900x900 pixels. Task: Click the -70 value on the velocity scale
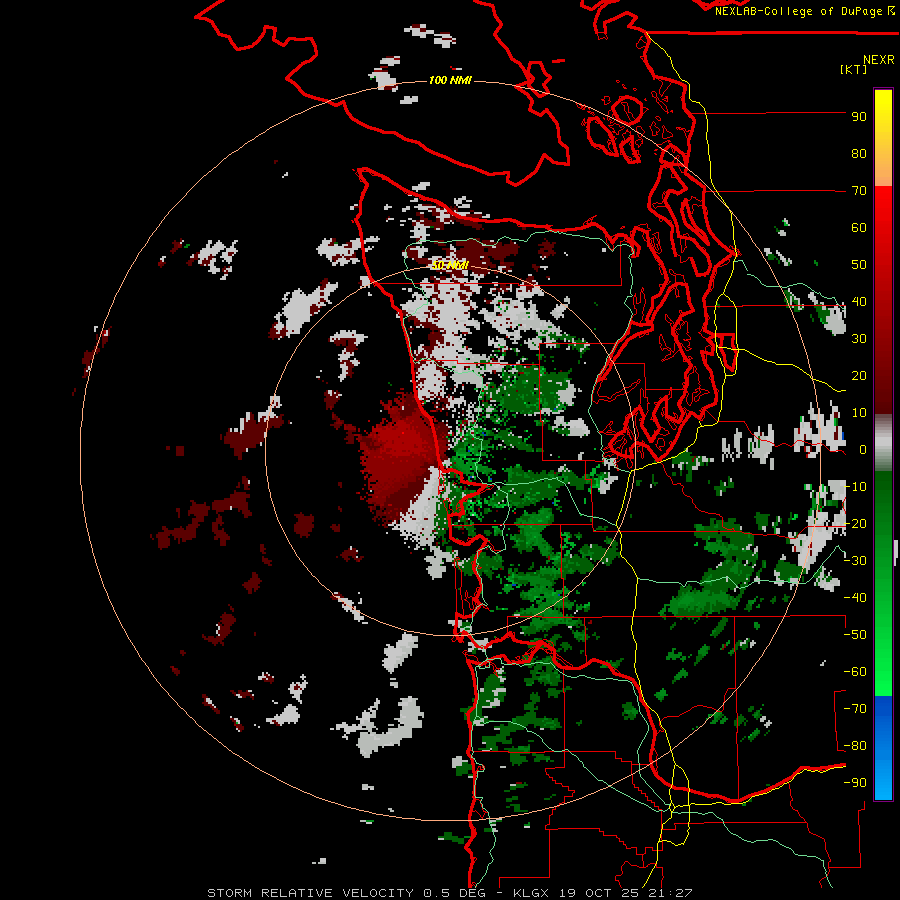[855, 709]
